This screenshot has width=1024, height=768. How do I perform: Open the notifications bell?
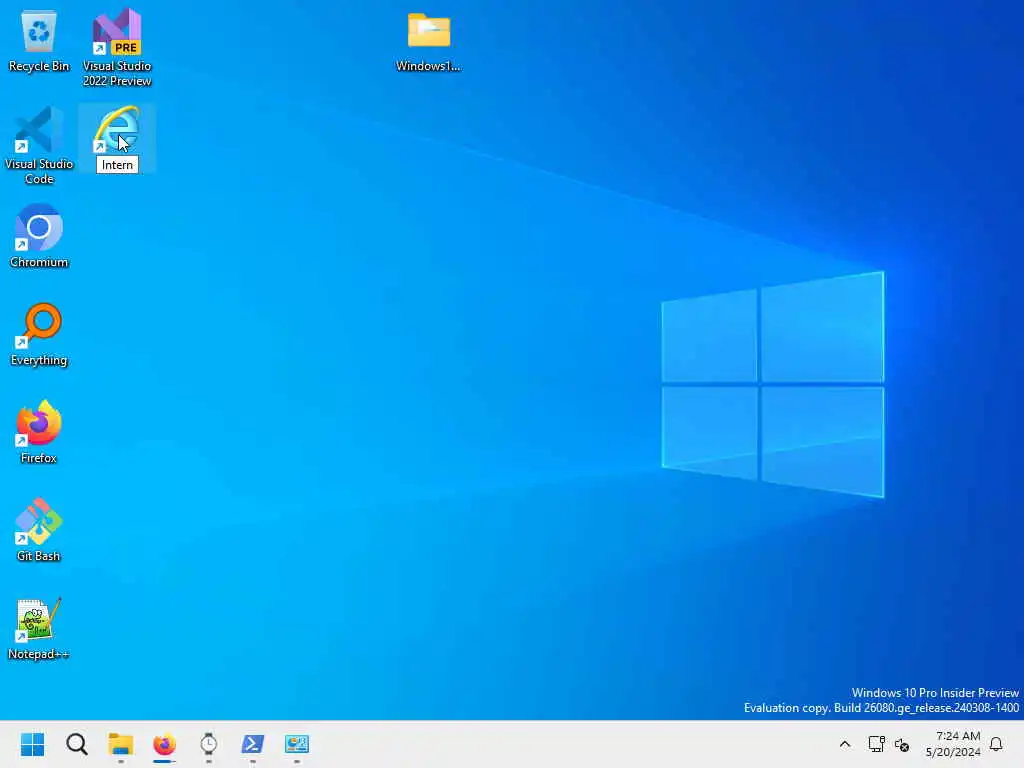pyautogui.click(x=996, y=744)
